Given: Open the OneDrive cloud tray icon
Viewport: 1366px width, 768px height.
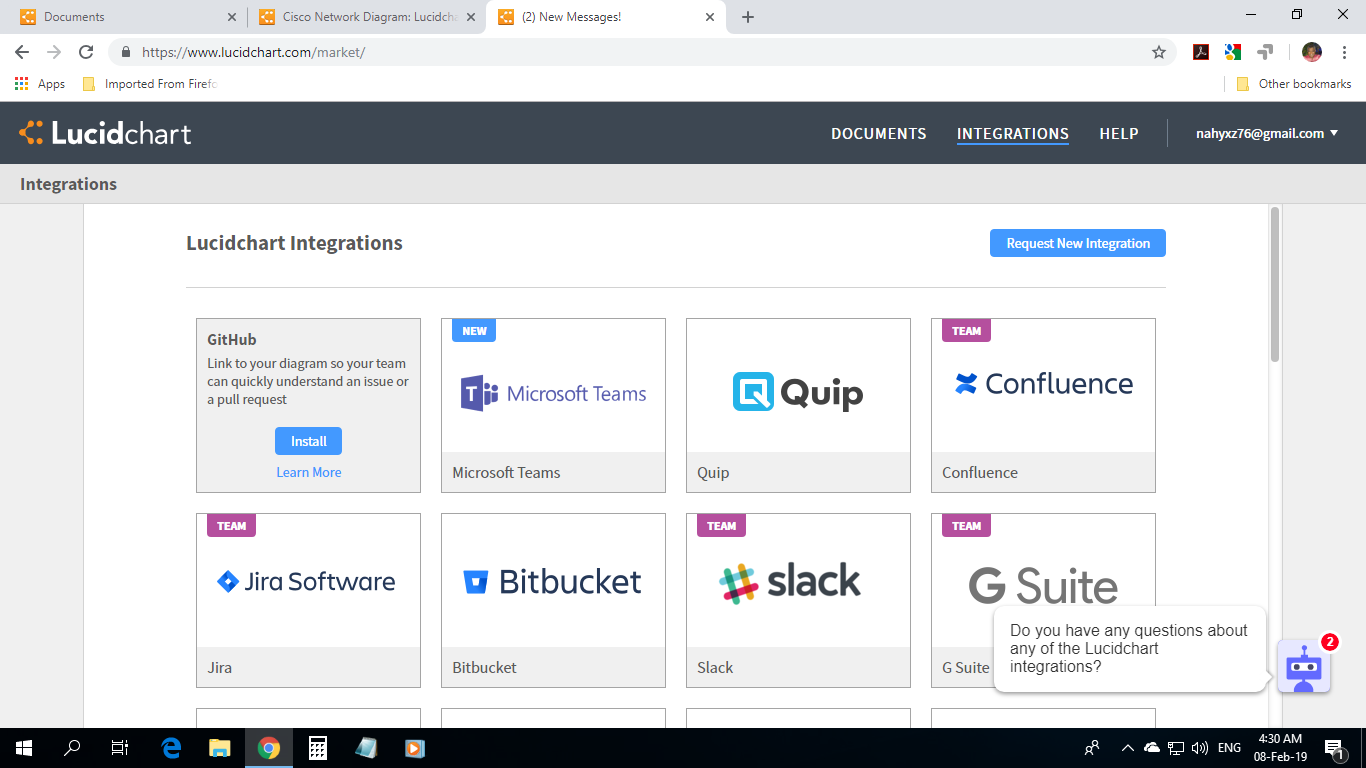Looking at the screenshot, I should (1152, 748).
